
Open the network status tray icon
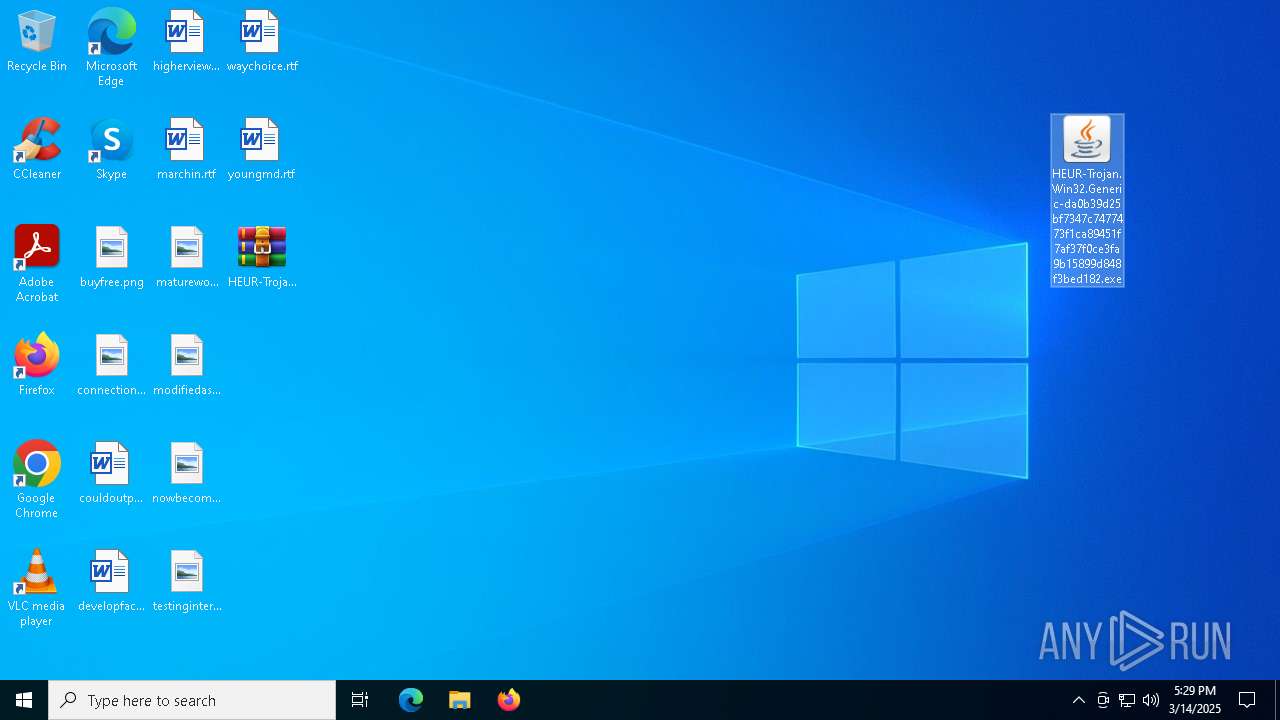click(1127, 700)
